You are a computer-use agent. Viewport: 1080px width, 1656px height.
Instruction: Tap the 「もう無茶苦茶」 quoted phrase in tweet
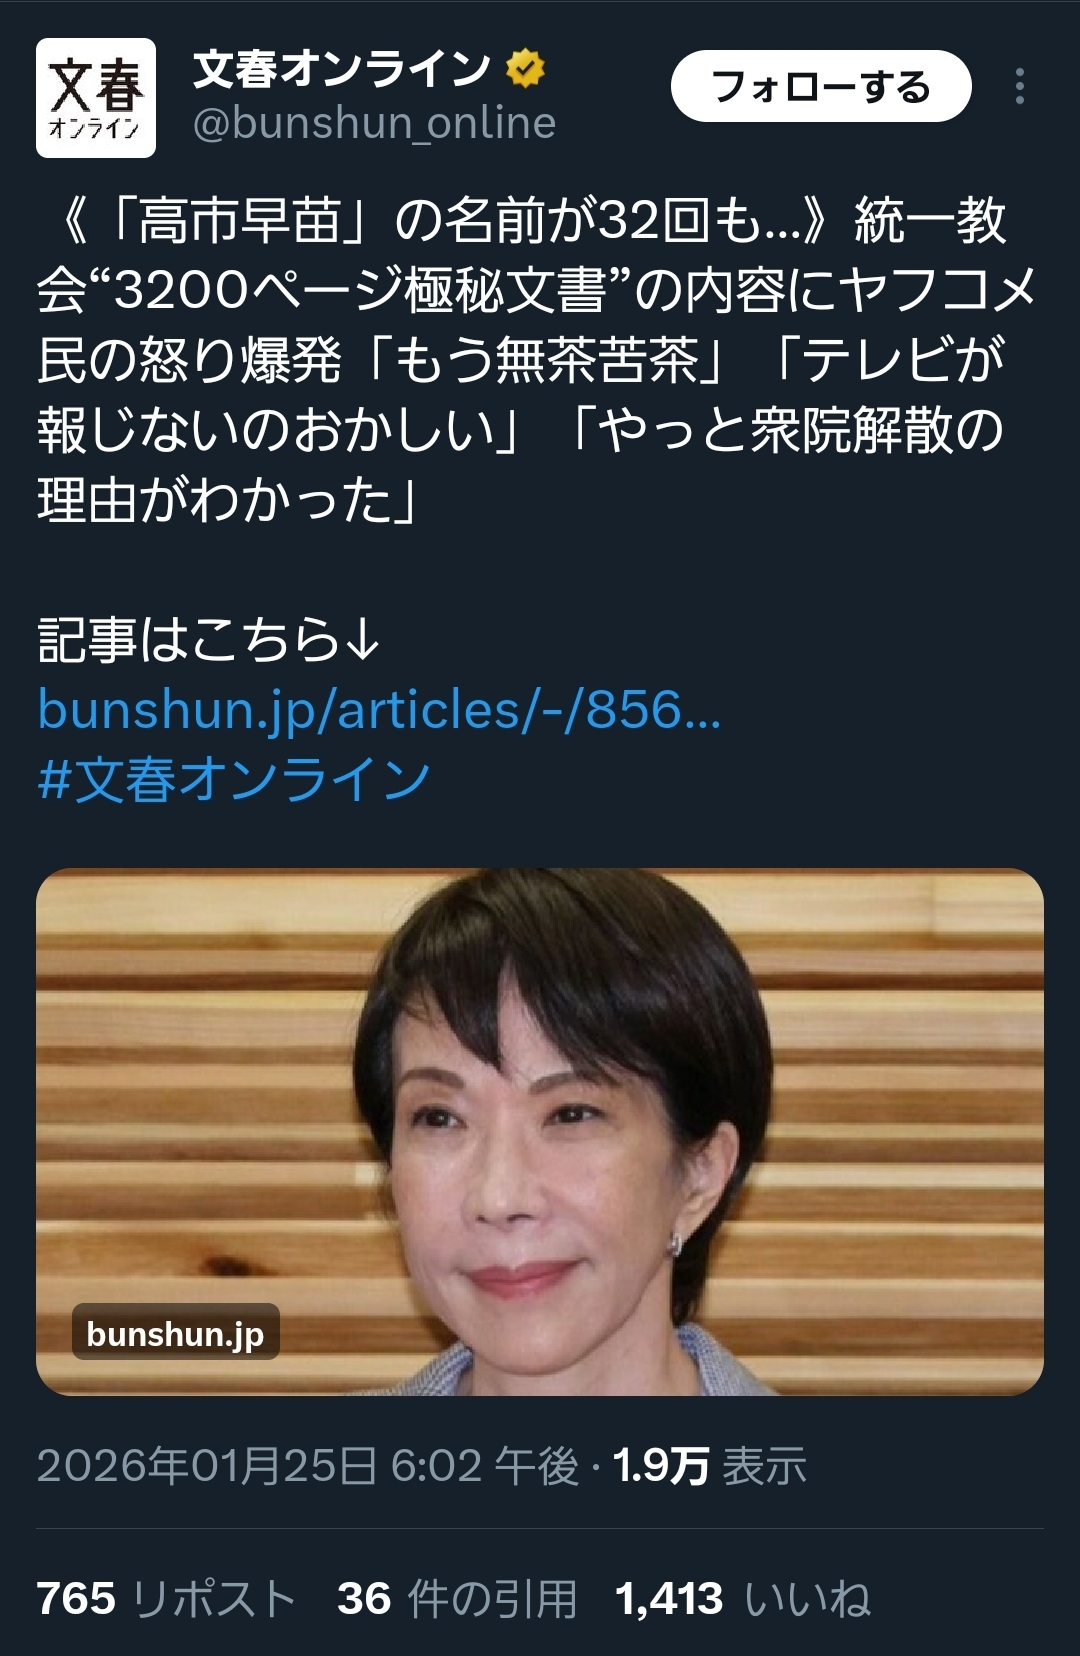[x=544, y=360]
